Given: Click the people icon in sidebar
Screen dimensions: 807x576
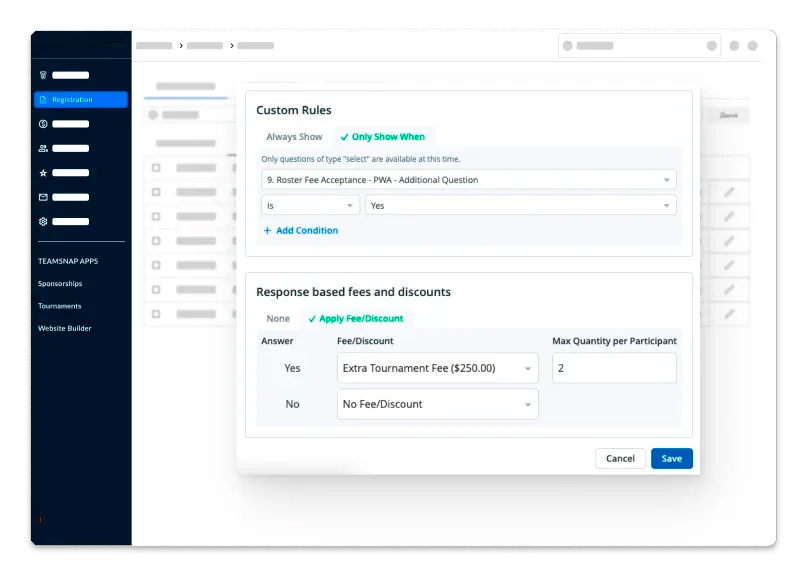Looking at the screenshot, I should coord(43,148).
